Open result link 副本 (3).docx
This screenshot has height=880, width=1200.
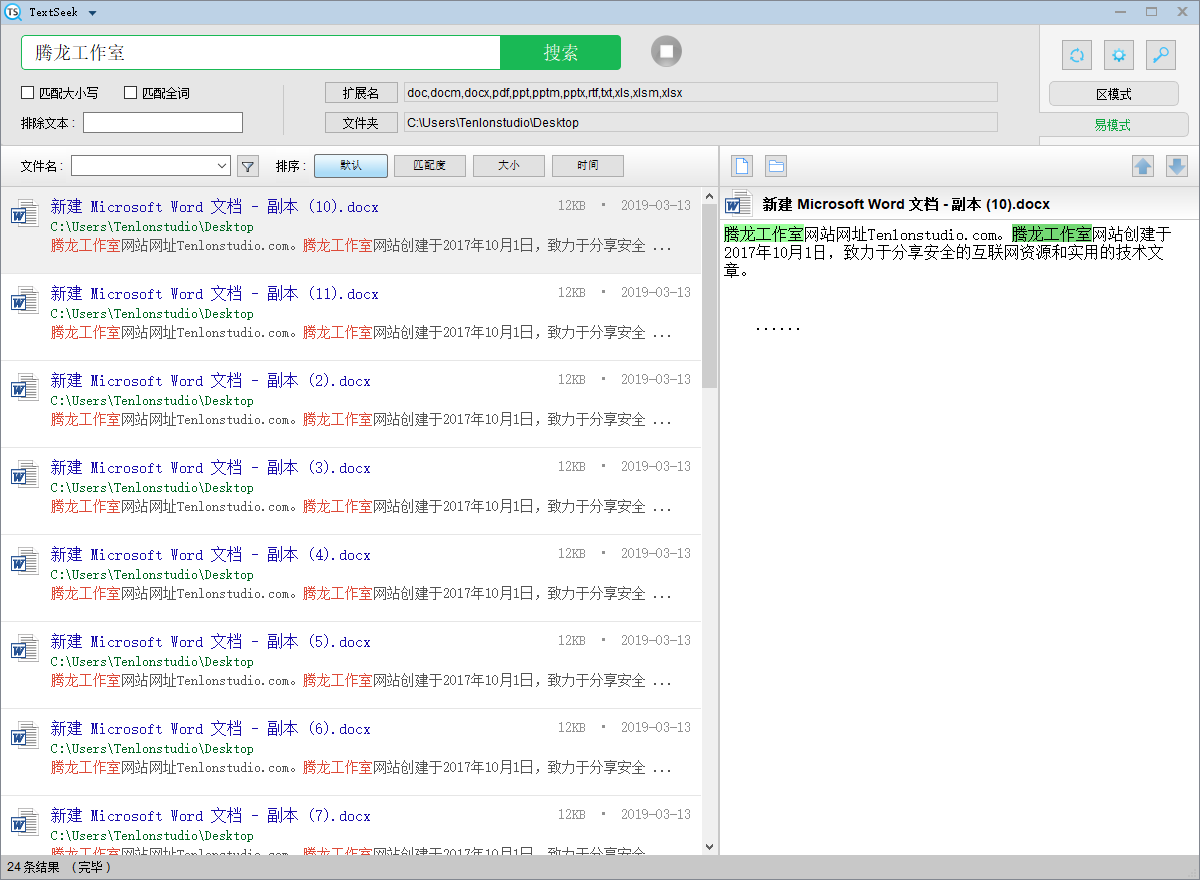211,468
